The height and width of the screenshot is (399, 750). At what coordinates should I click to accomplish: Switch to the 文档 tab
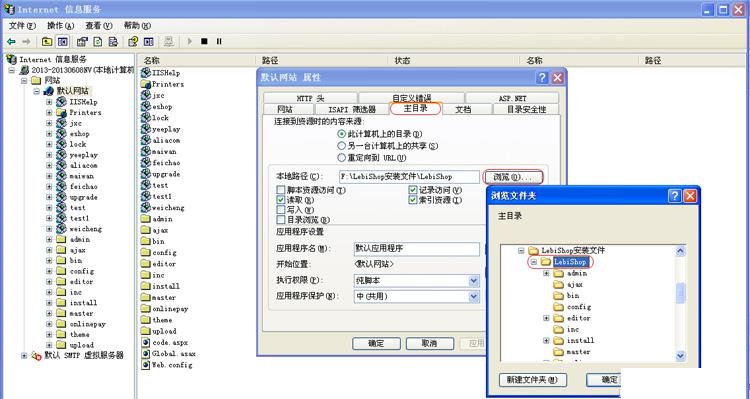click(463, 109)
